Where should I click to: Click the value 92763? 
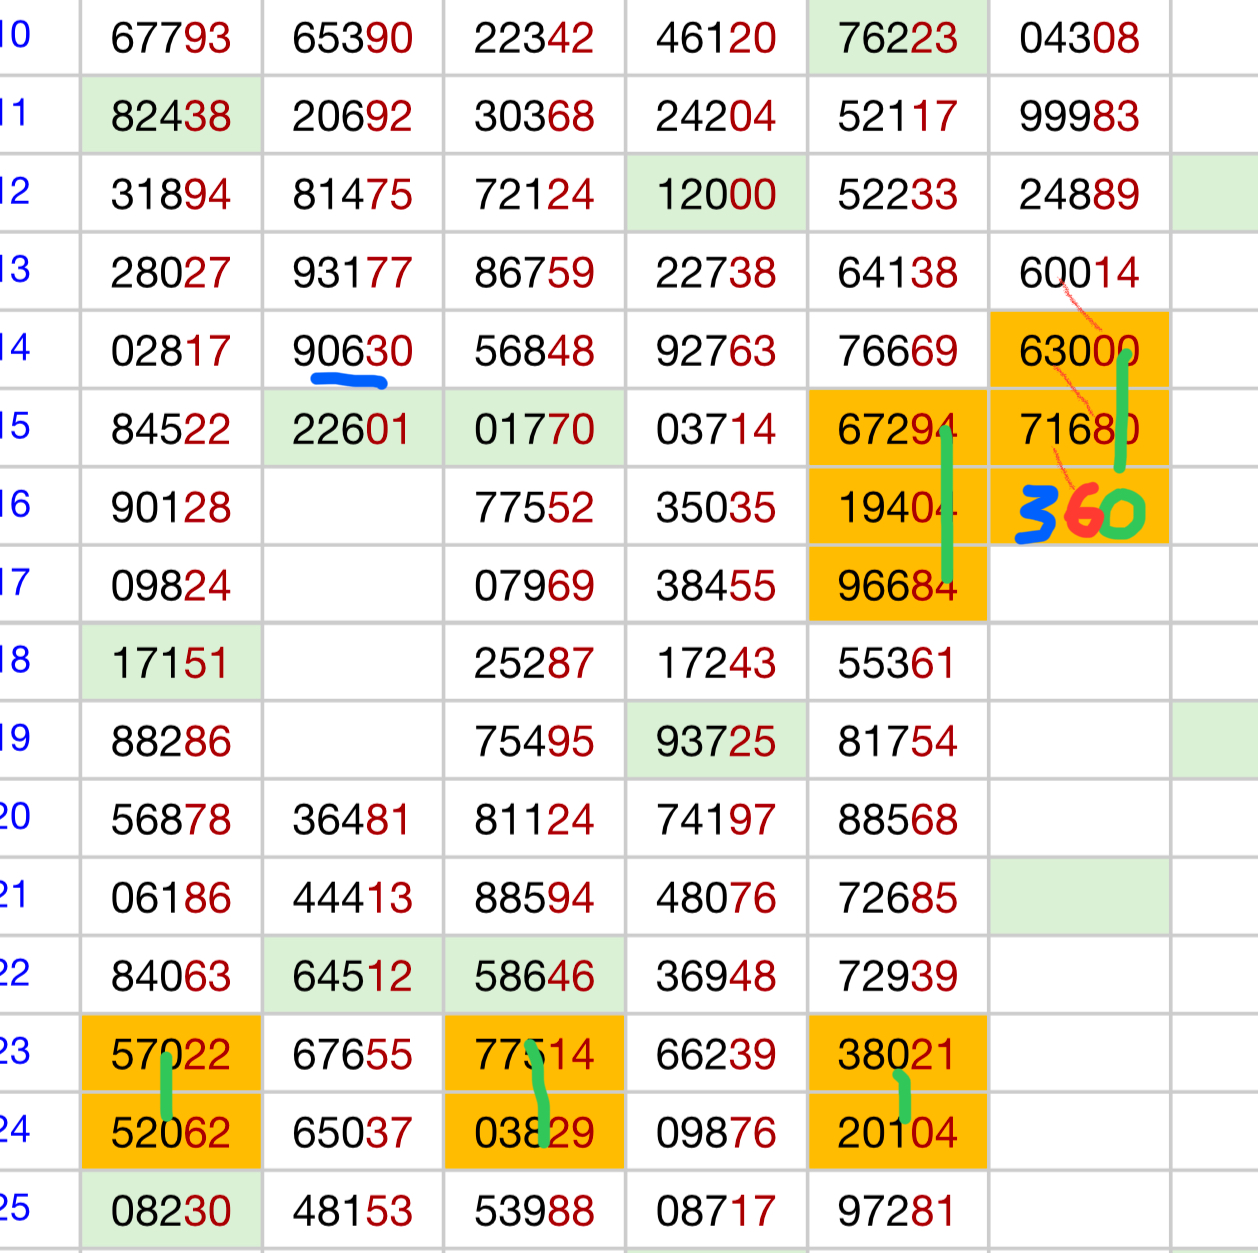pyautogui.click(x=716, y=350)
